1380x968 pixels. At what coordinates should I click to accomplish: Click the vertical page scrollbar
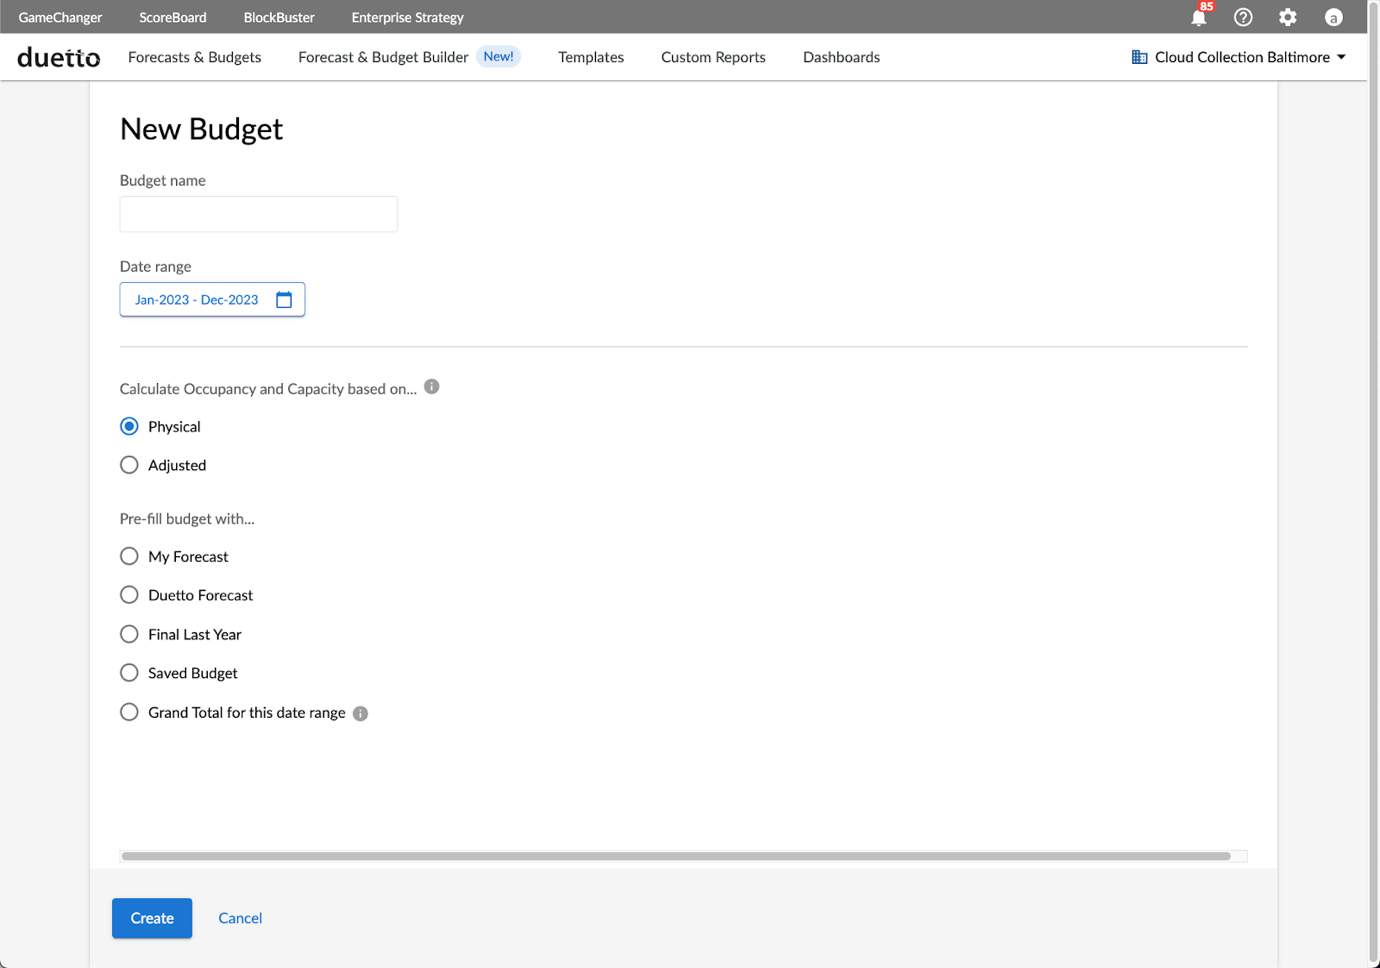click(x=1374, y=484)
